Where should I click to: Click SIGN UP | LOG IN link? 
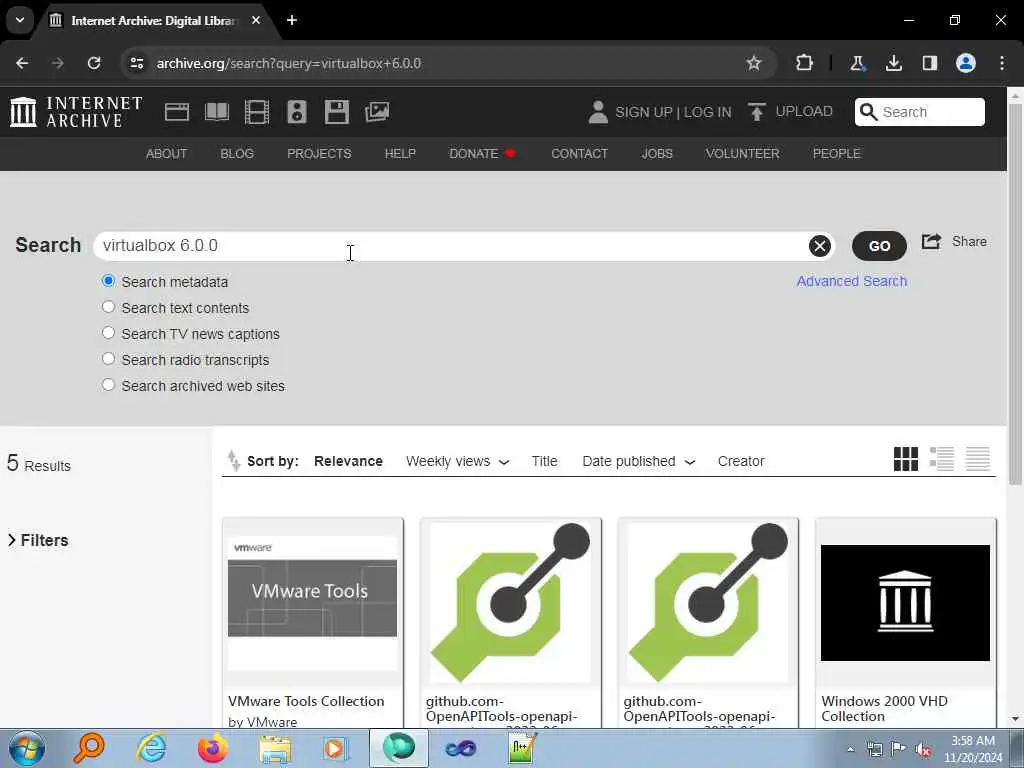click(x=673, y=112)
